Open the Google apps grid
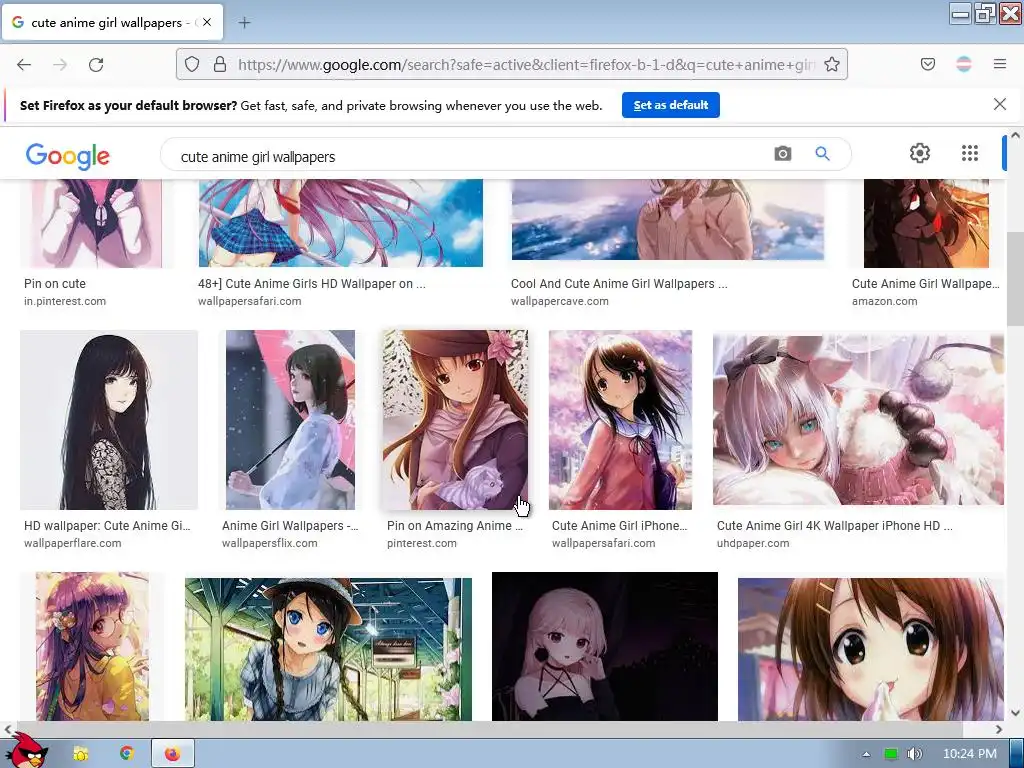 pyautogui.click(x=970, y=153)
